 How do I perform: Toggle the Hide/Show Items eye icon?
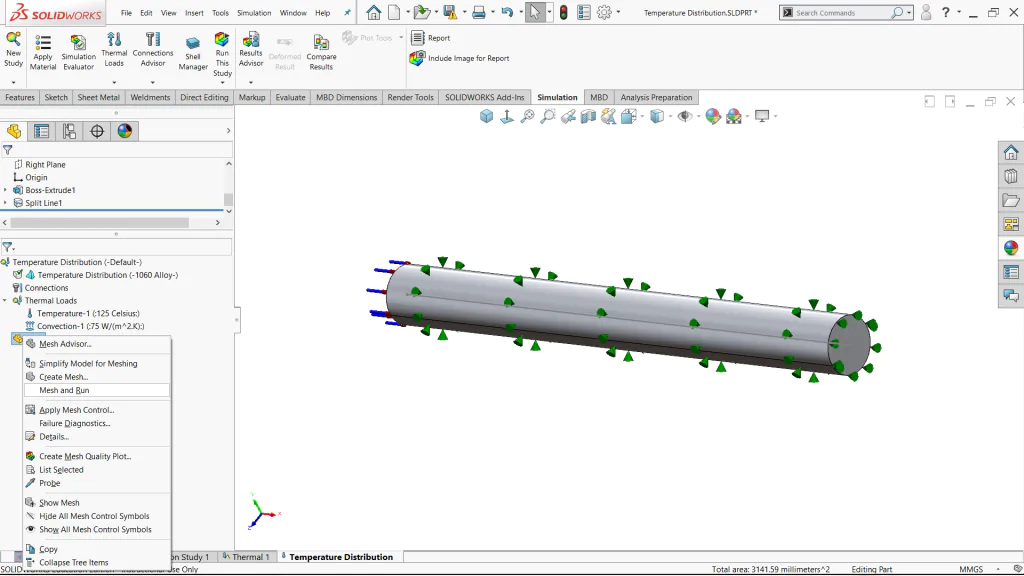[684, 116]
